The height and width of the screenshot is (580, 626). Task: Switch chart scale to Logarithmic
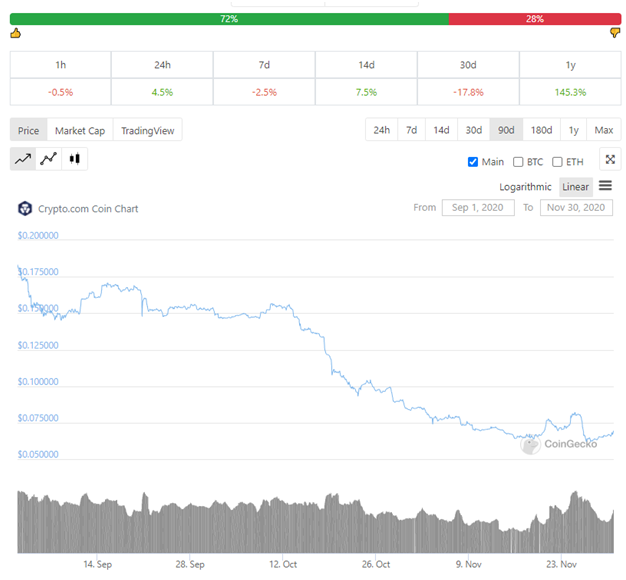point(525,187)
